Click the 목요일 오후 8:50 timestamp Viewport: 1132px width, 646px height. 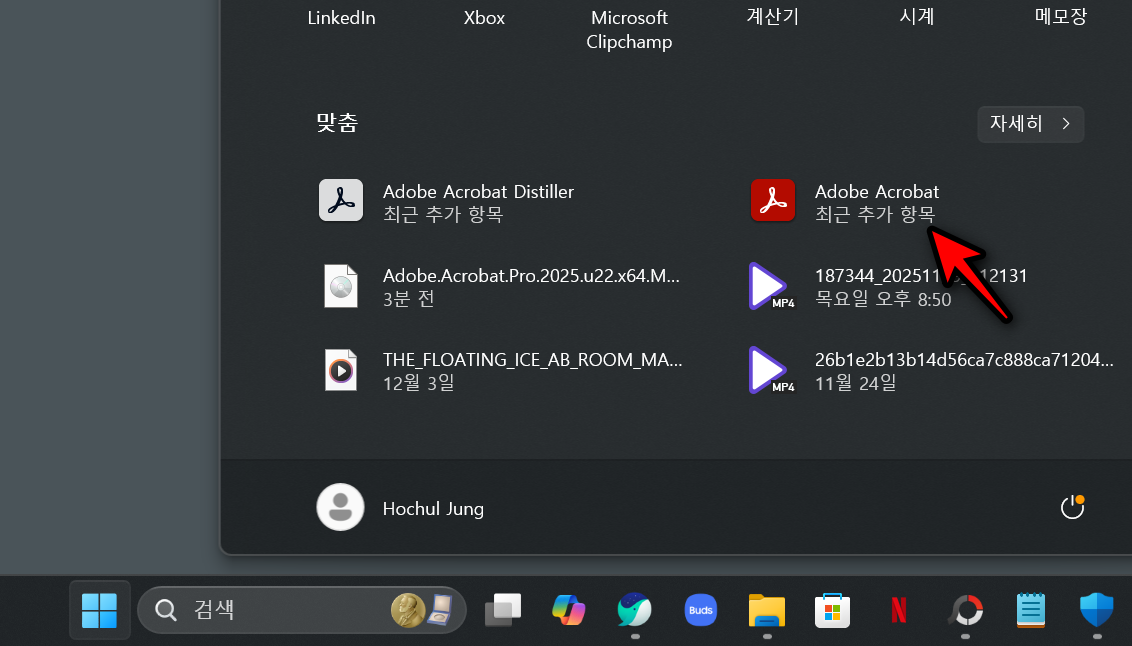883,299
